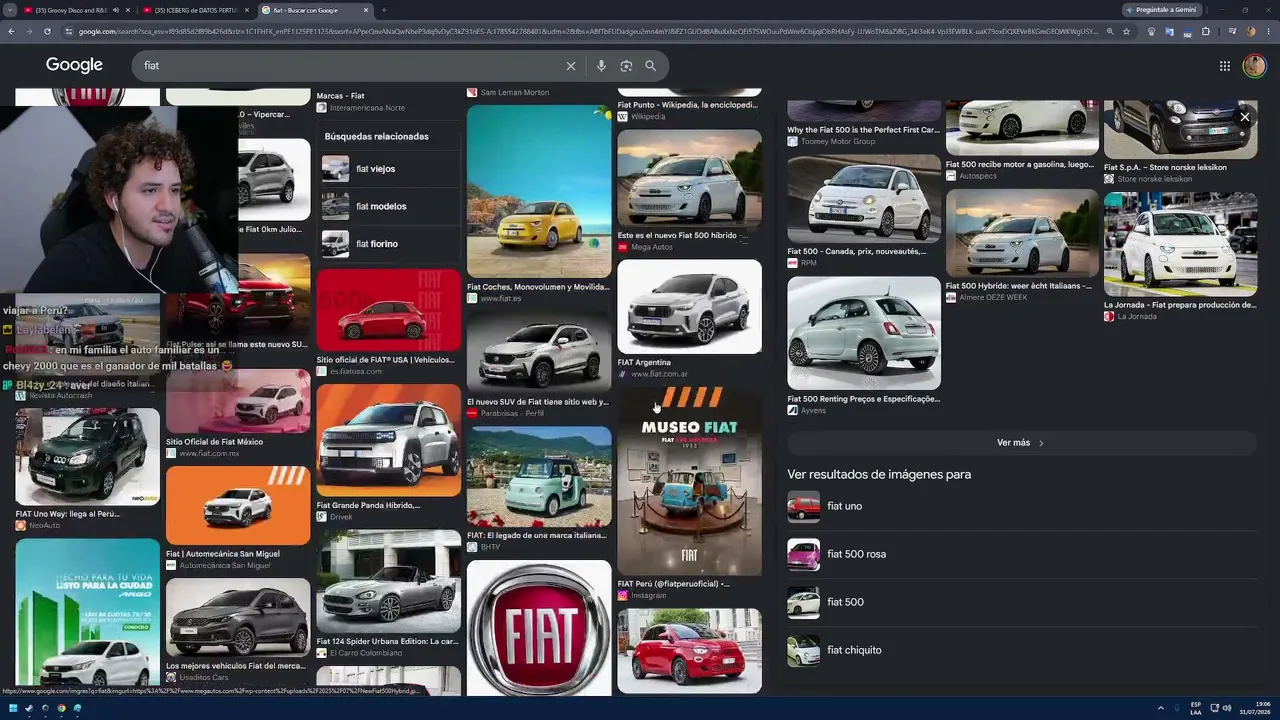
Task: Open the Los mejores vehículos Fiat image
Action: pyautogui.click(x=238, y=617)
